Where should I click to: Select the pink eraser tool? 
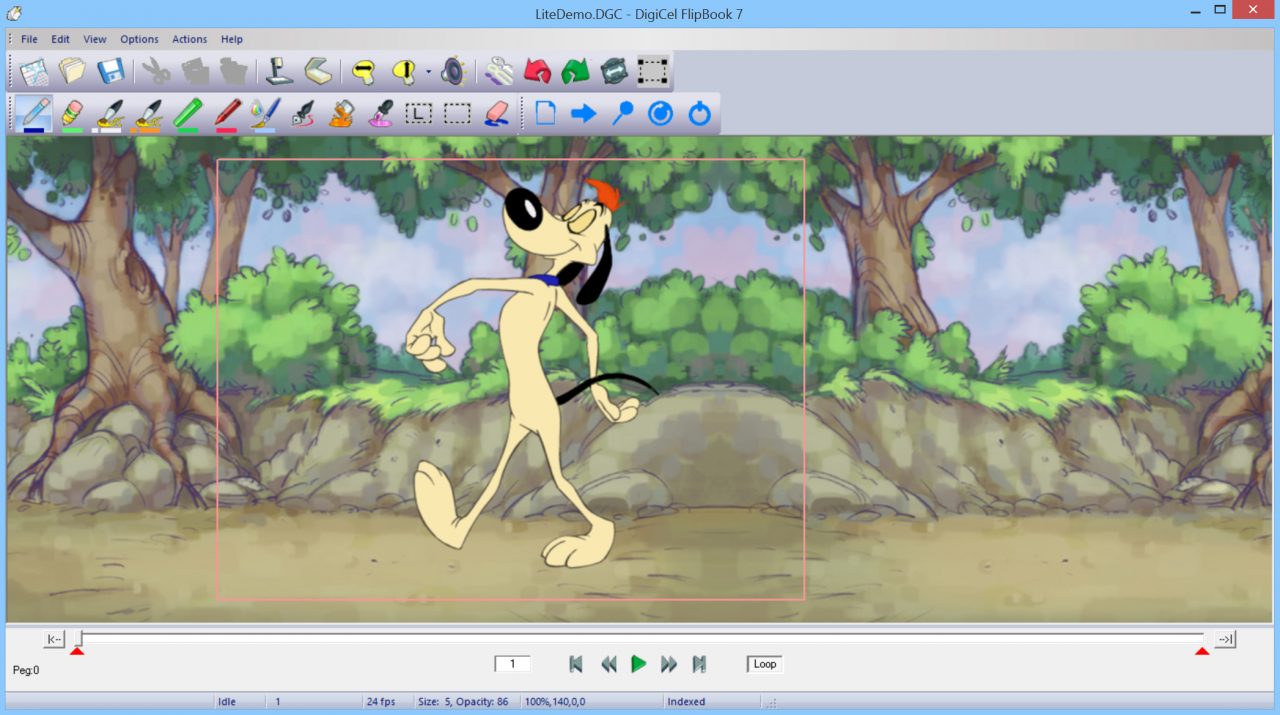(x=496, y=113)
